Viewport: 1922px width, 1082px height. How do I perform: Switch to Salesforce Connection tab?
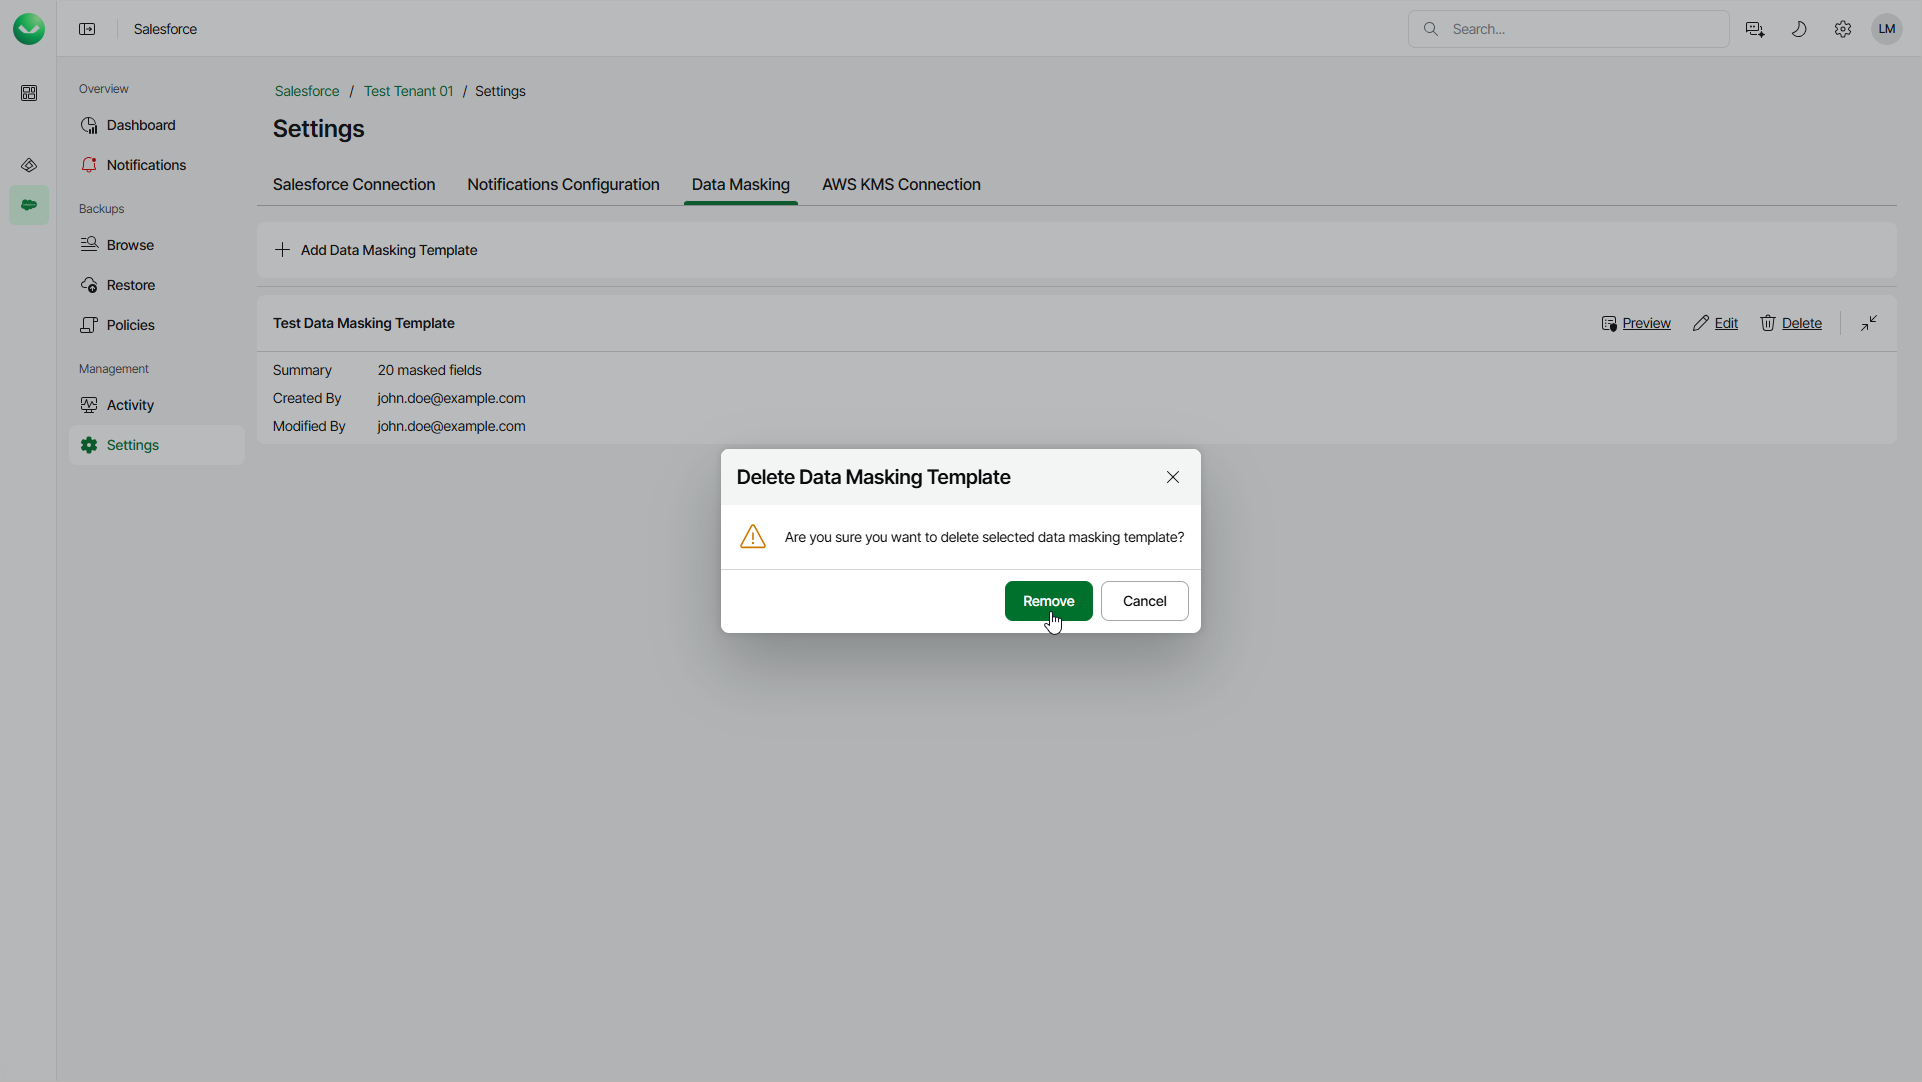(354, 185)
